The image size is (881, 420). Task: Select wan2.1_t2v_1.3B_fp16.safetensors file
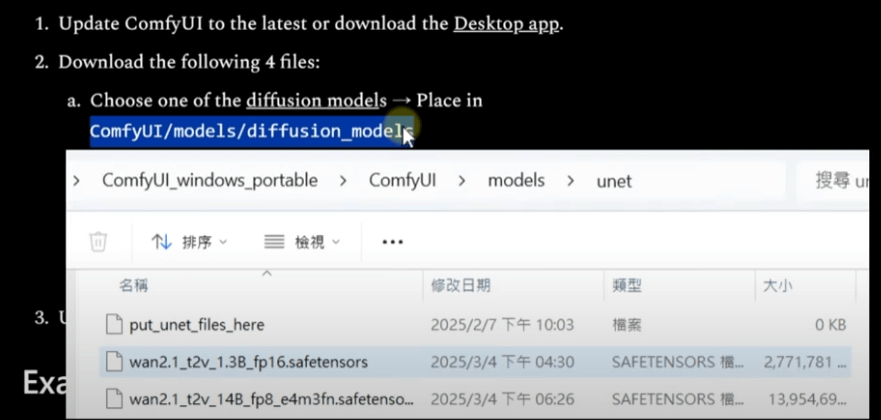pyautogui.click(x=248, y=362)
